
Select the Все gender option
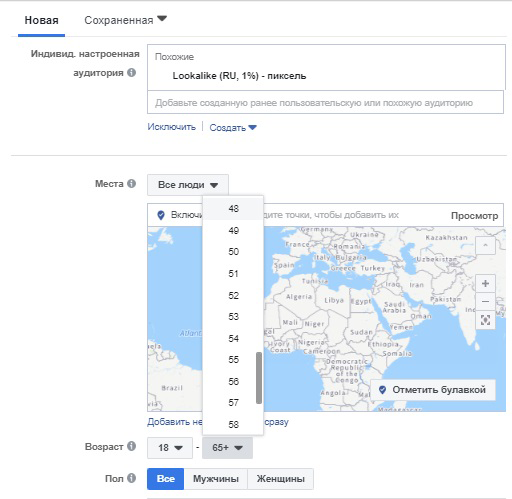(x=166, y=479)
